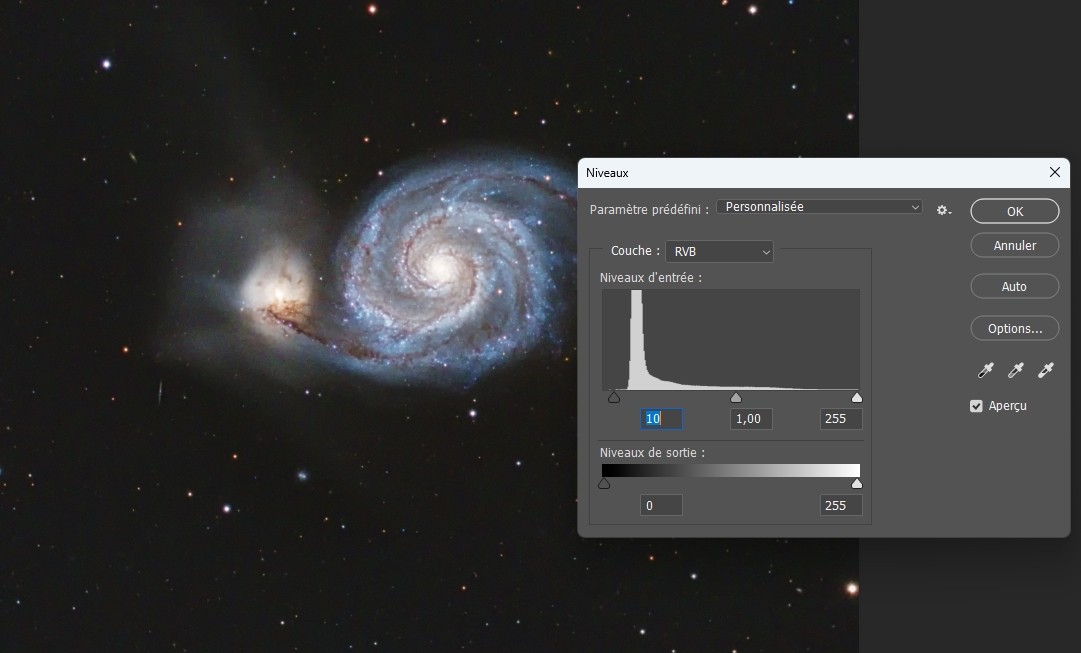Apply Auto levels correction
This screenshot has width=1081, height=653.
[x=1015, y=286]
